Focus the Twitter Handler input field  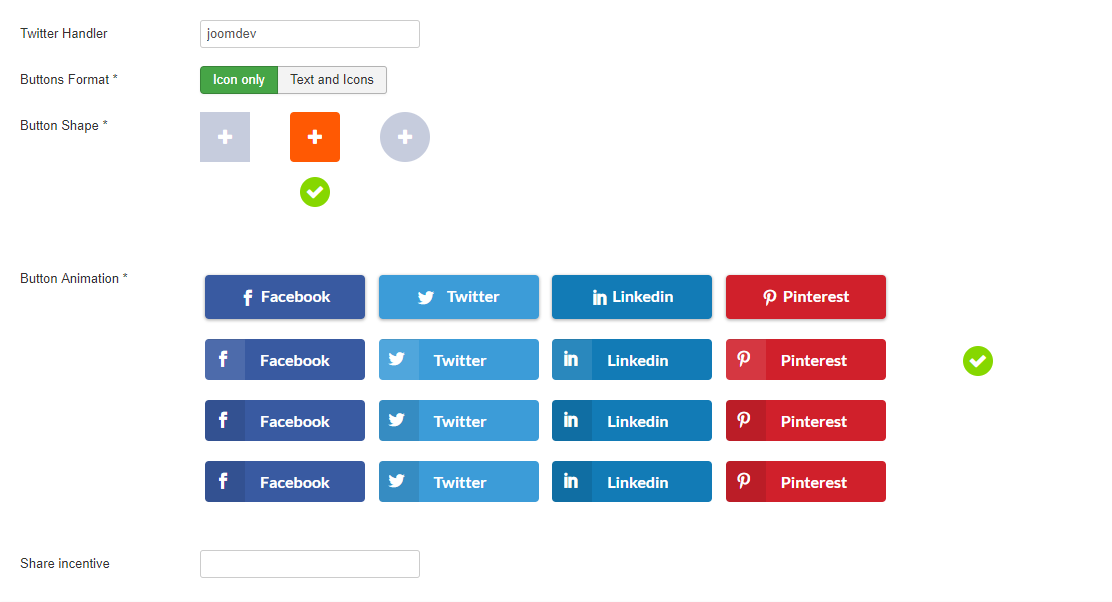(x=310, y=34)
